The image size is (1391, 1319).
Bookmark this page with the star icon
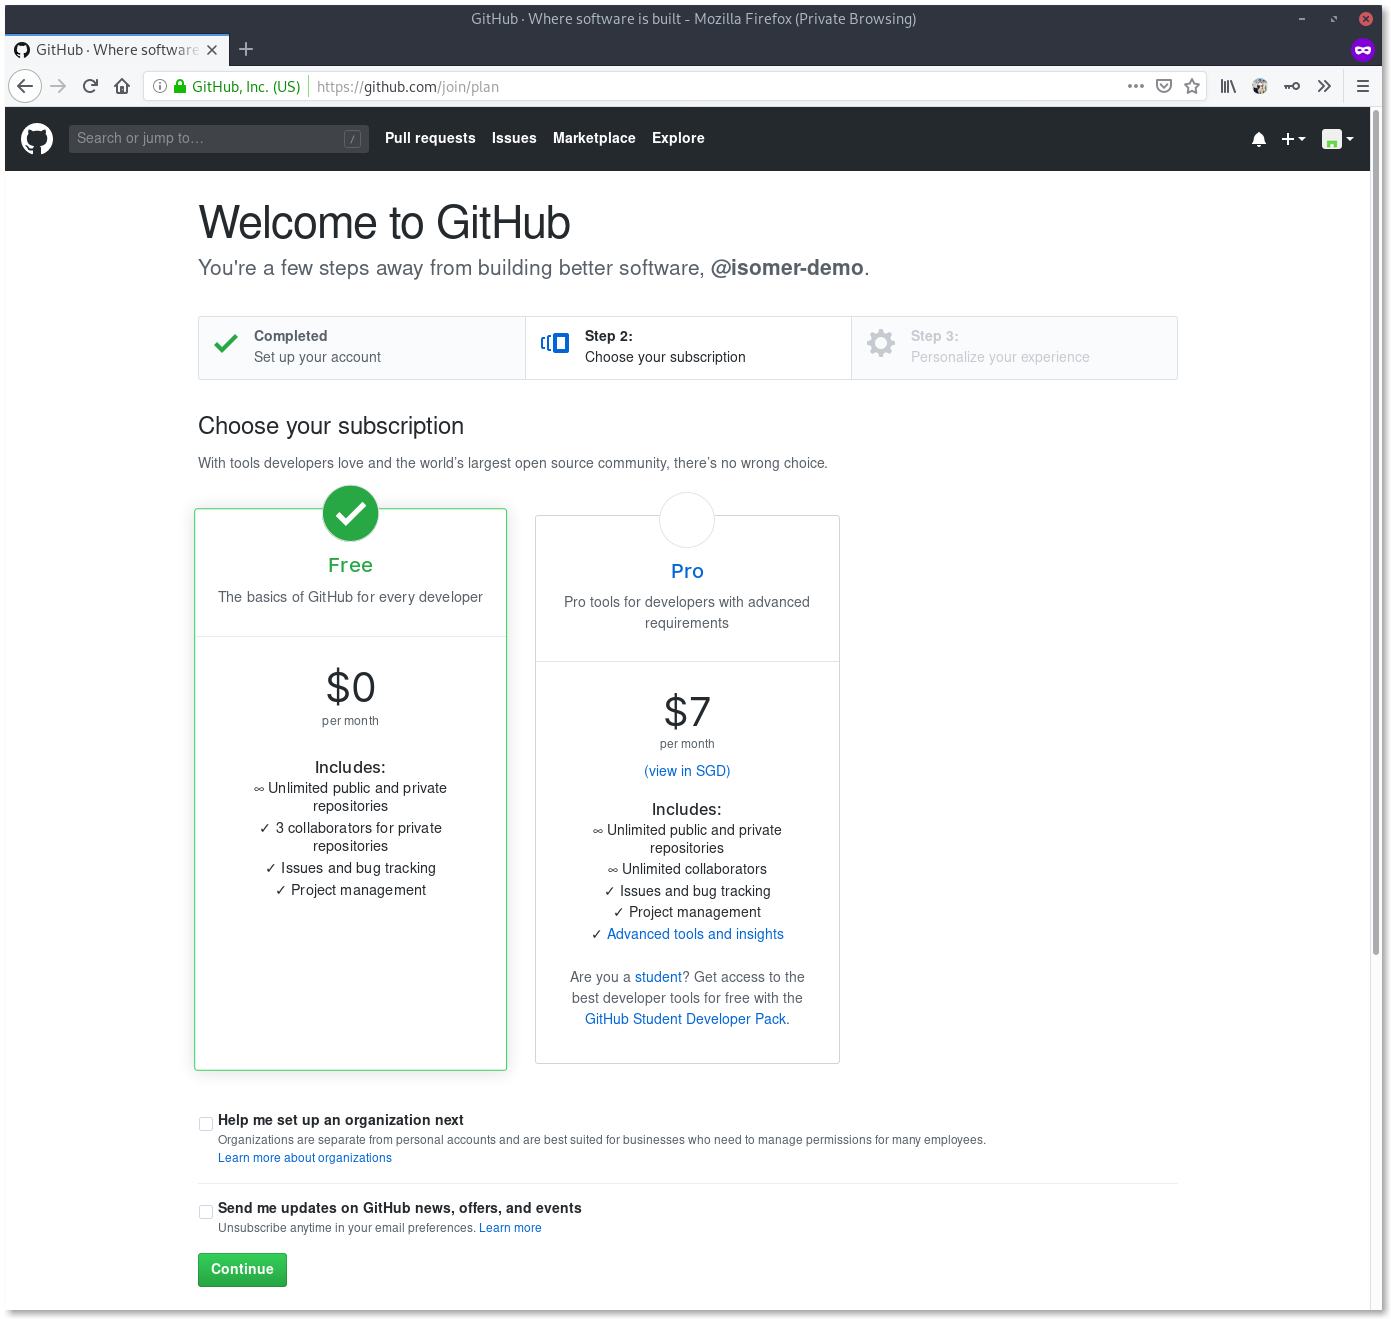(1192, 86)
